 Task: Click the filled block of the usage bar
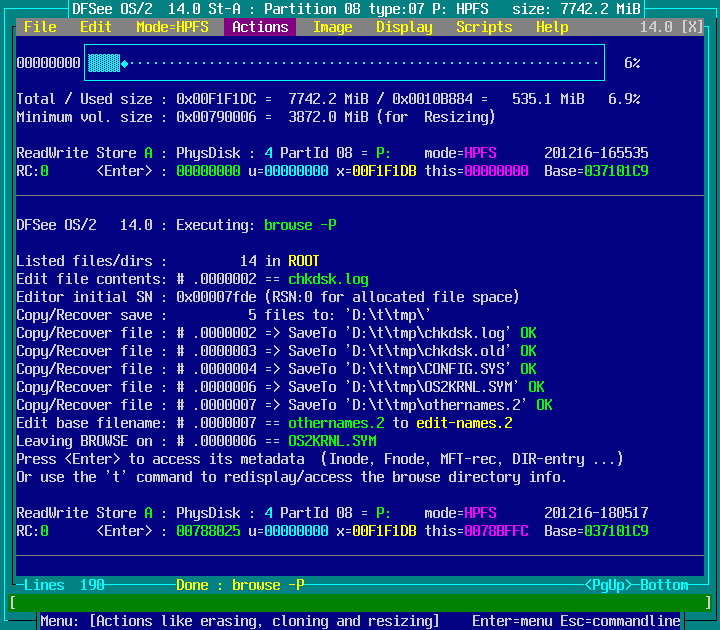(103, 63)
